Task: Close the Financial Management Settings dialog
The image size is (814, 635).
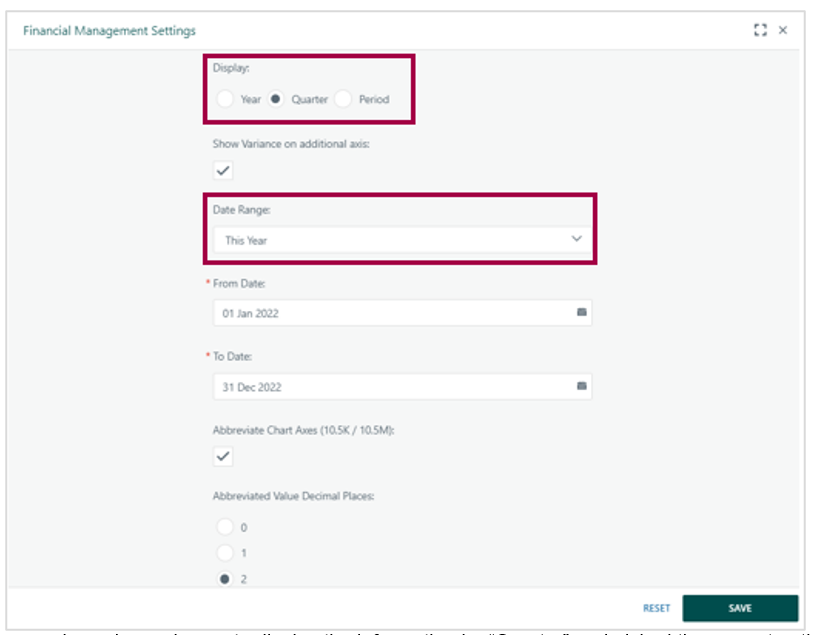Action: (783, 30)
